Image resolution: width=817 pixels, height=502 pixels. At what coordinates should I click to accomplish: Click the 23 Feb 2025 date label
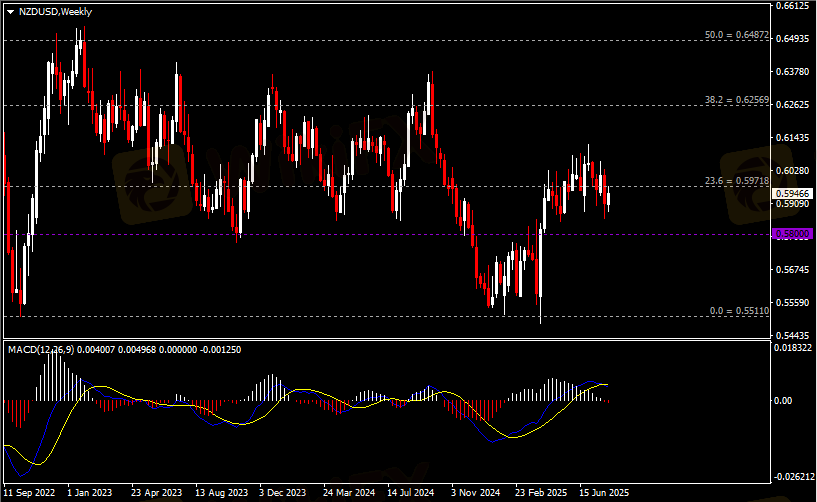540,493
